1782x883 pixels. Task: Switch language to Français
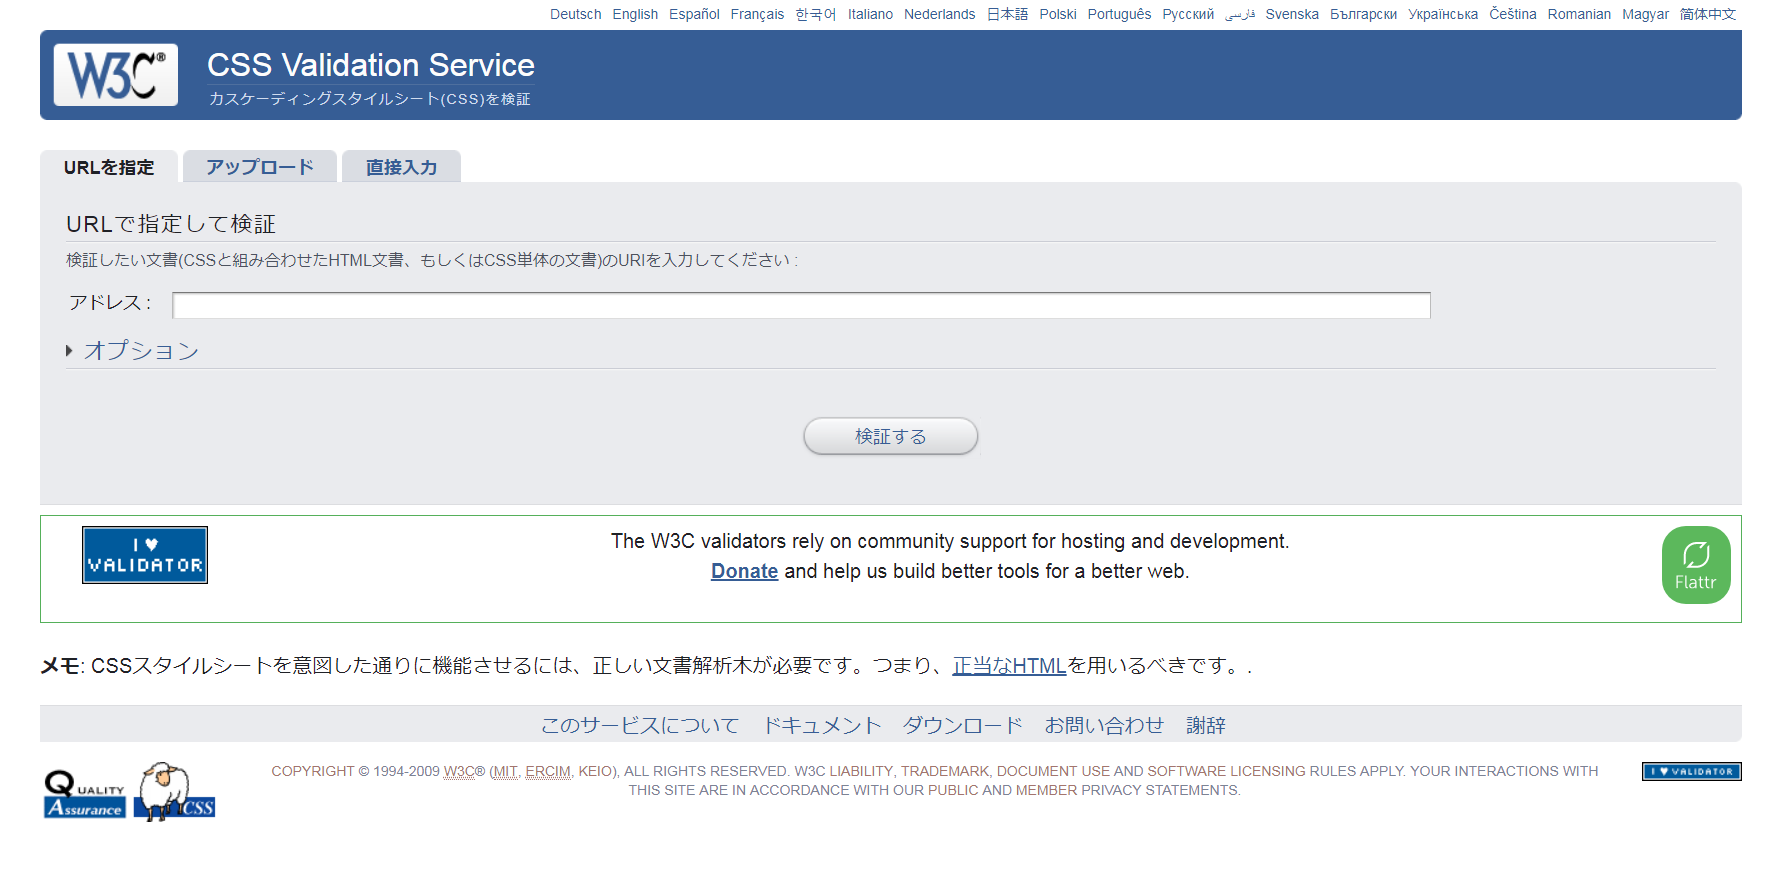(x=757, y=14)
